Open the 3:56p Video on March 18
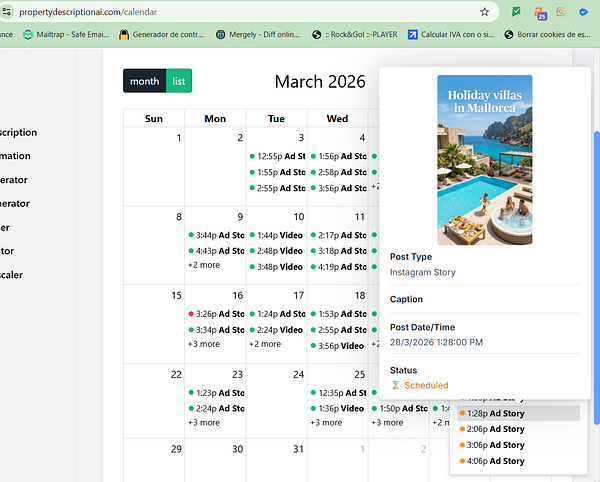 coord(338,346)
